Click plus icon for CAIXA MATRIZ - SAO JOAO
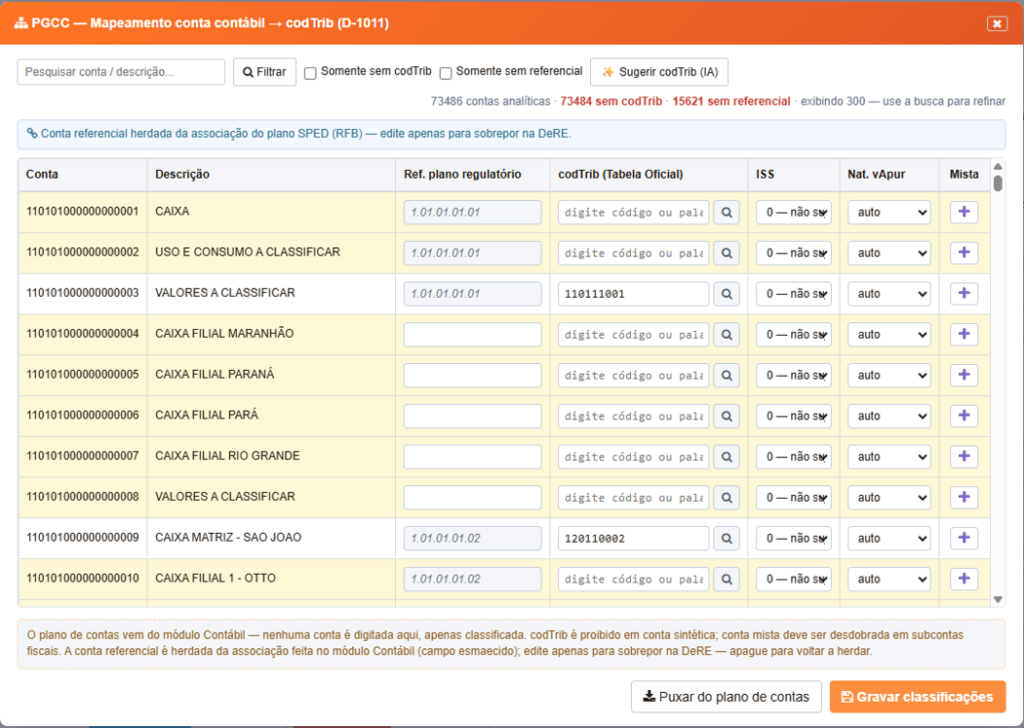Image resolution: width=1024 pixels, height=728 pixels. click(x=964, y=539)
